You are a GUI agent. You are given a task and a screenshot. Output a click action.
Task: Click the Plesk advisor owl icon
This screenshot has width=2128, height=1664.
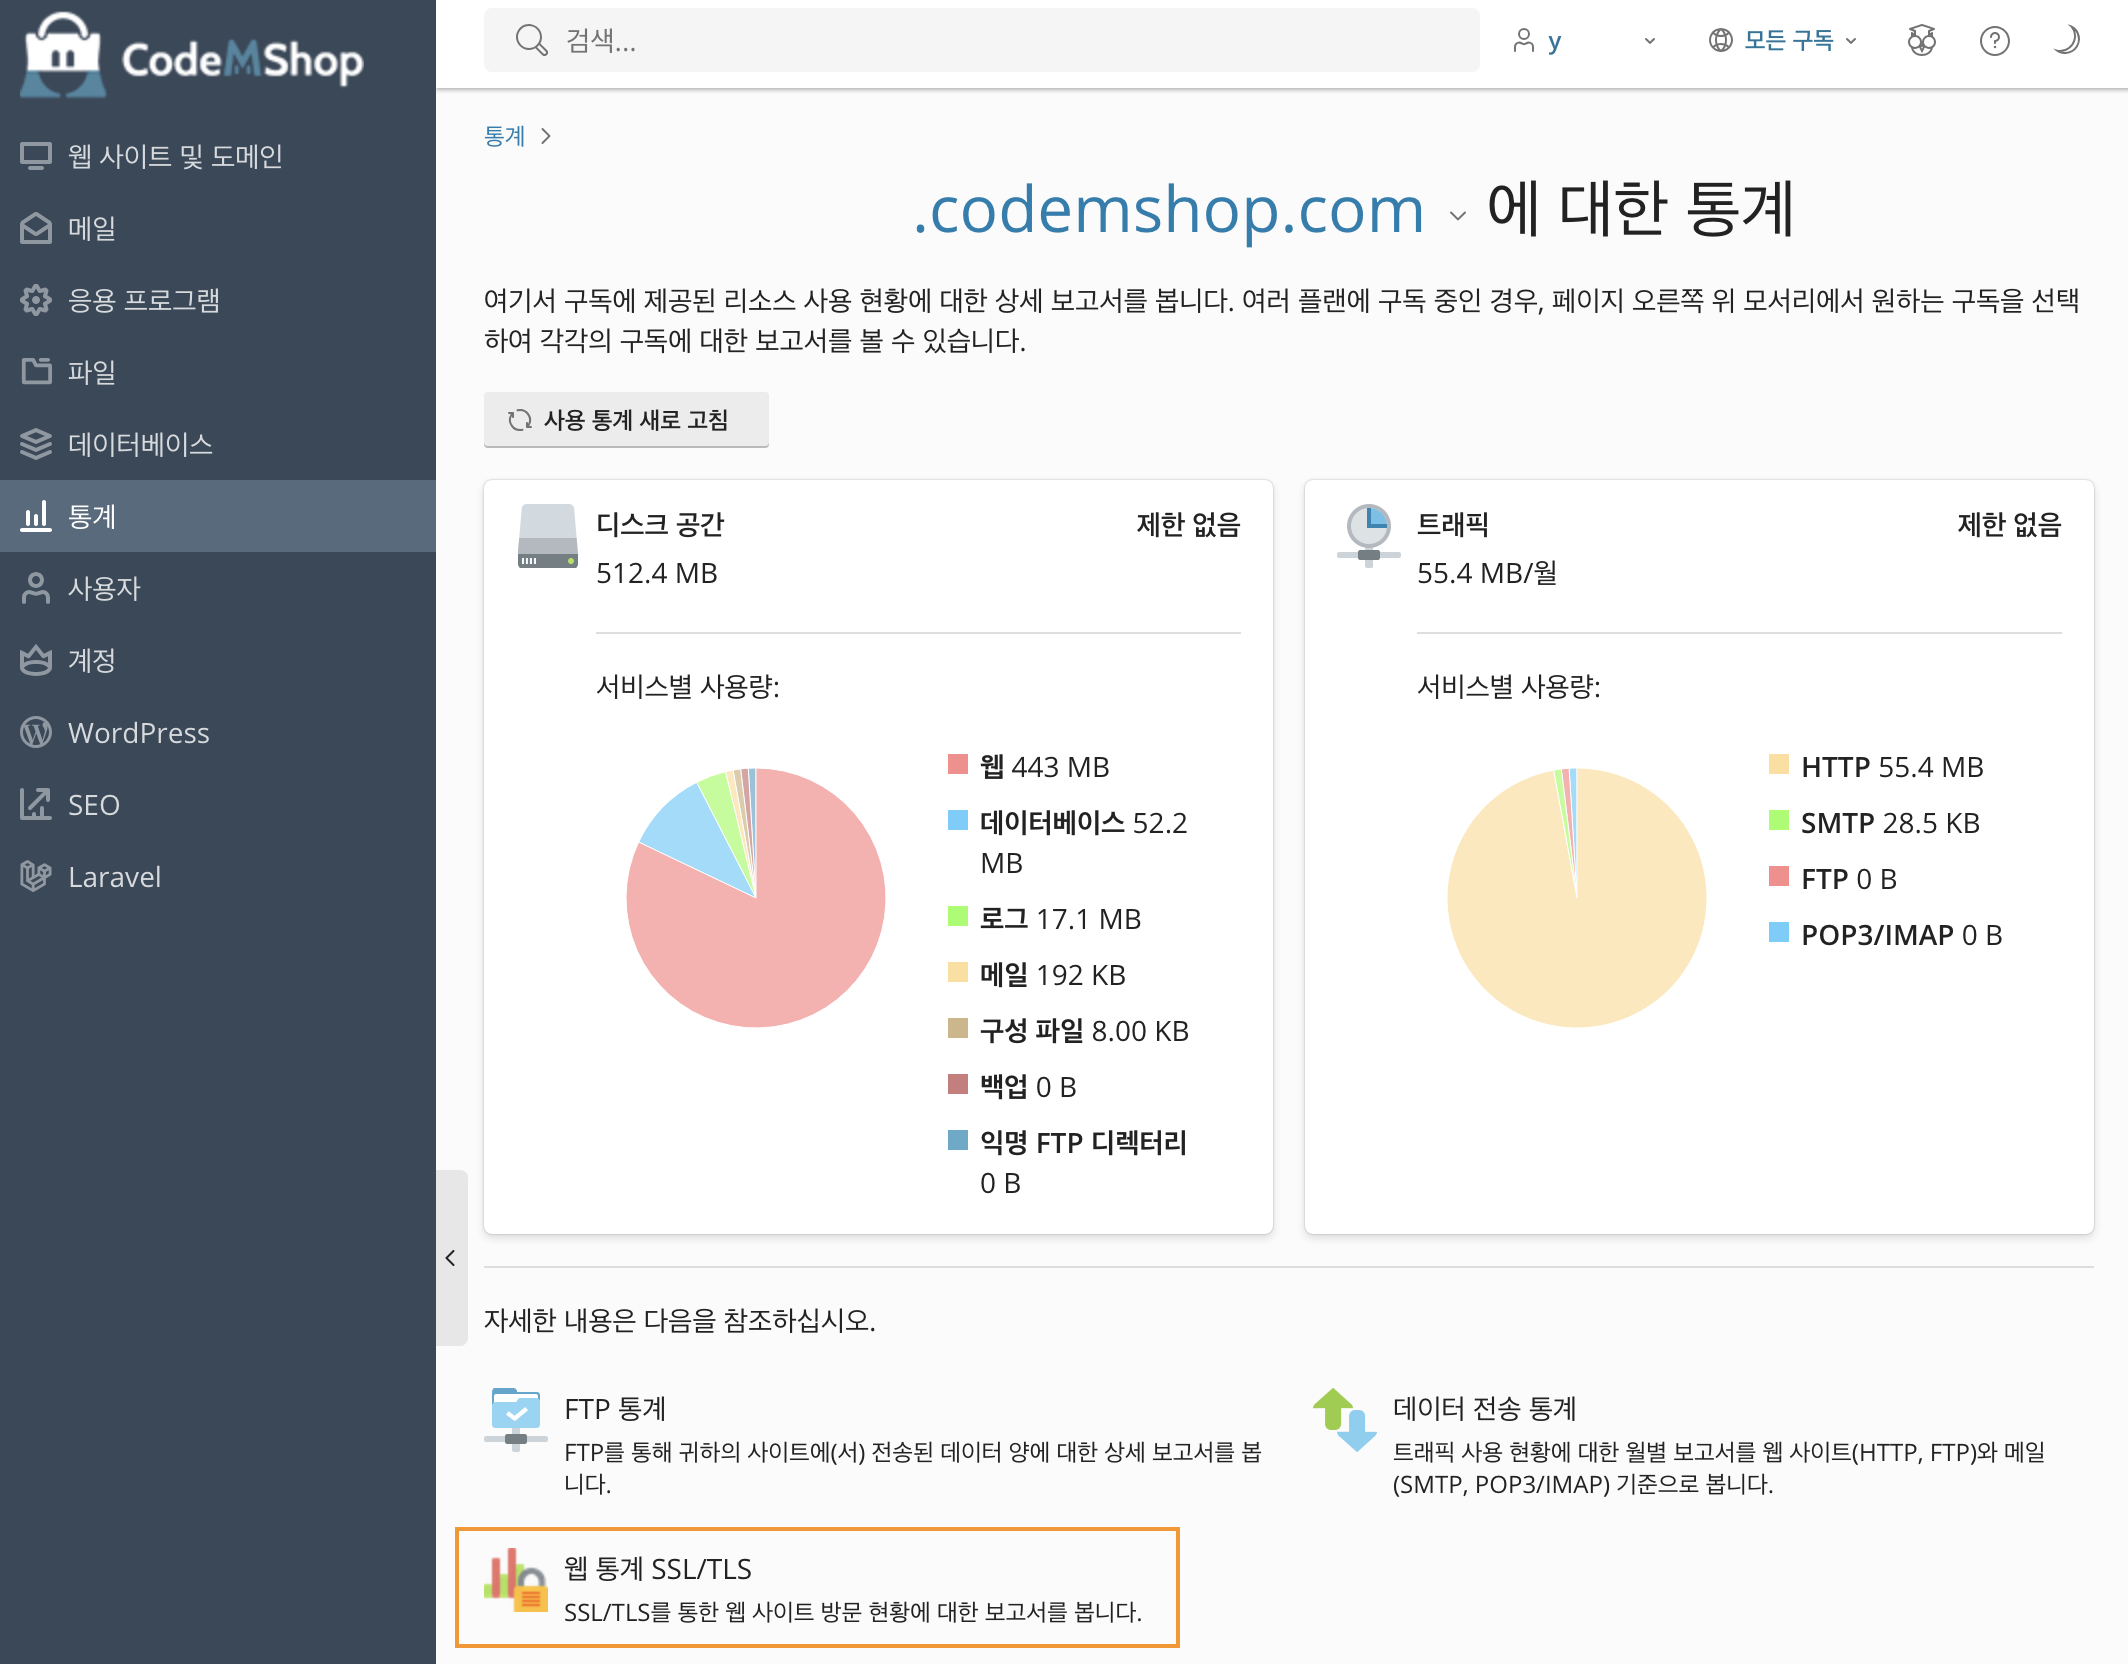[1921, 41]
